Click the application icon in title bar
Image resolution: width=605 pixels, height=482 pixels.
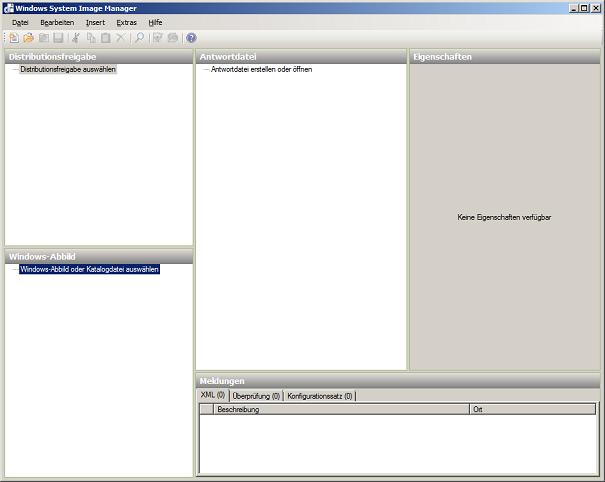point(8,8)
